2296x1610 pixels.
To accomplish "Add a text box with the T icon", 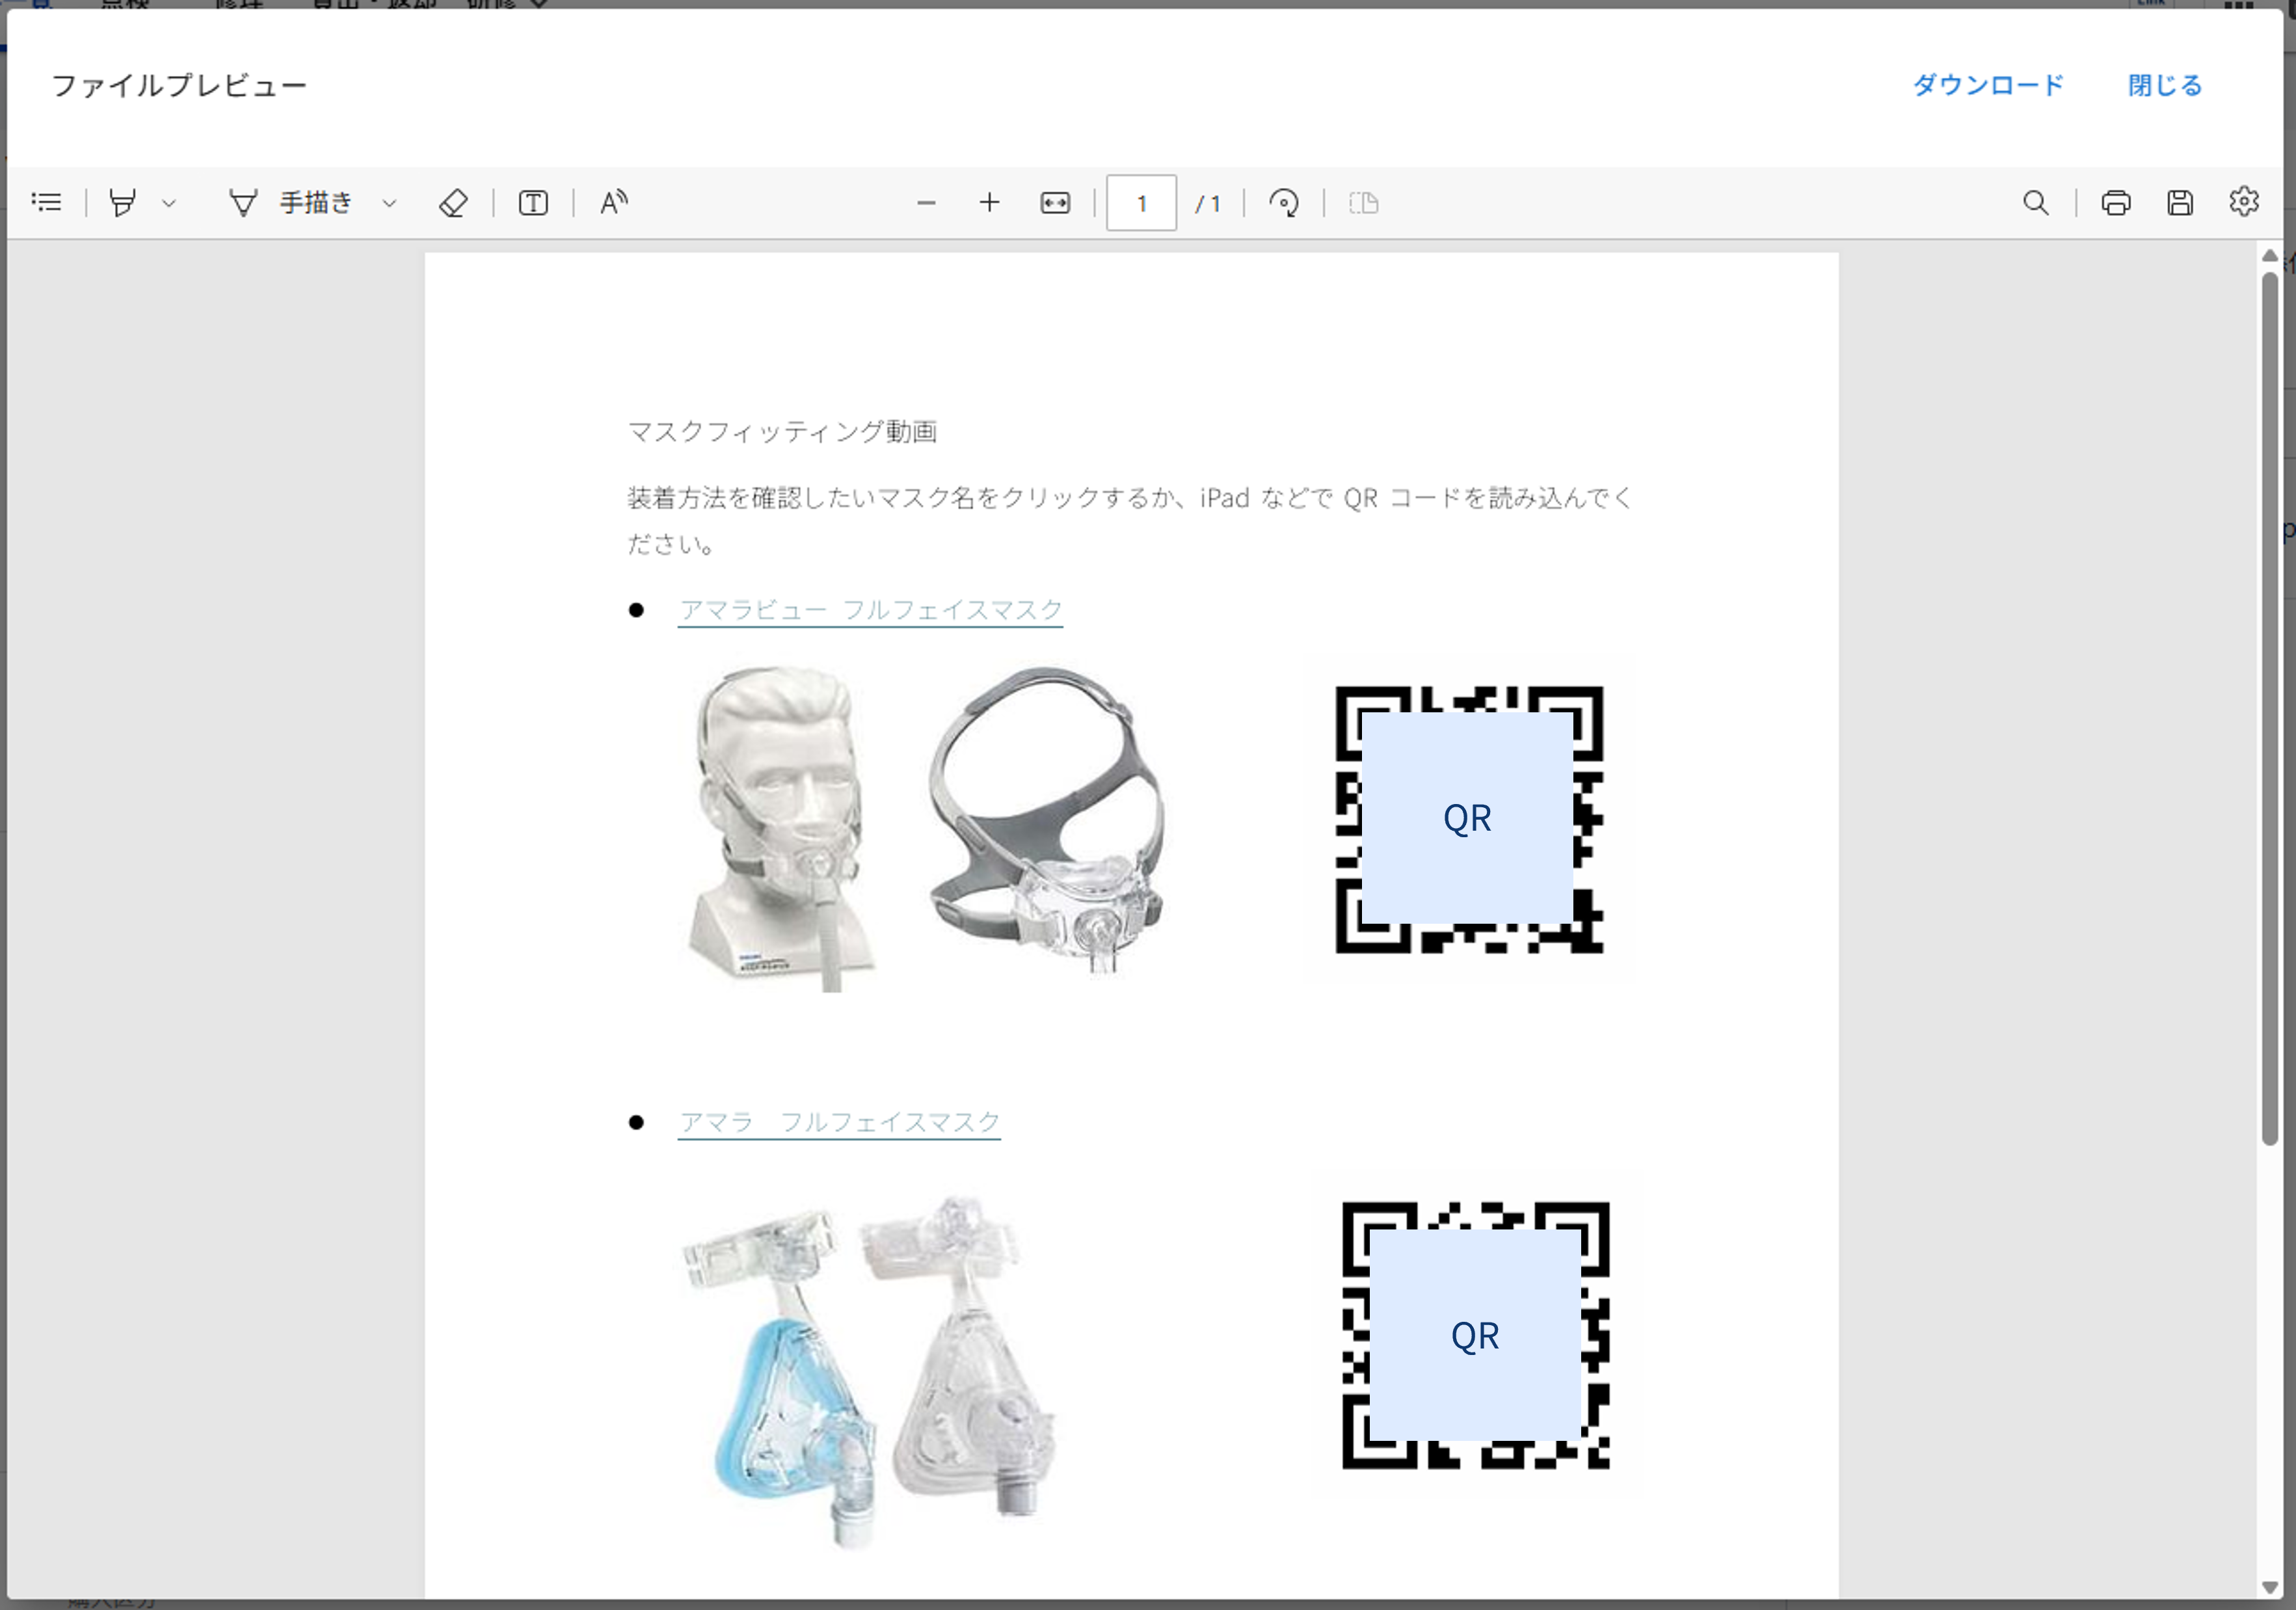I will tap(533, 203).
